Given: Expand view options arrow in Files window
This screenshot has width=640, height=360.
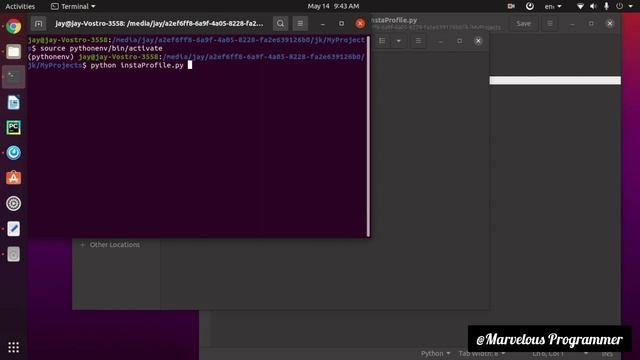Looking at the screenshot, I should point(398,41).
